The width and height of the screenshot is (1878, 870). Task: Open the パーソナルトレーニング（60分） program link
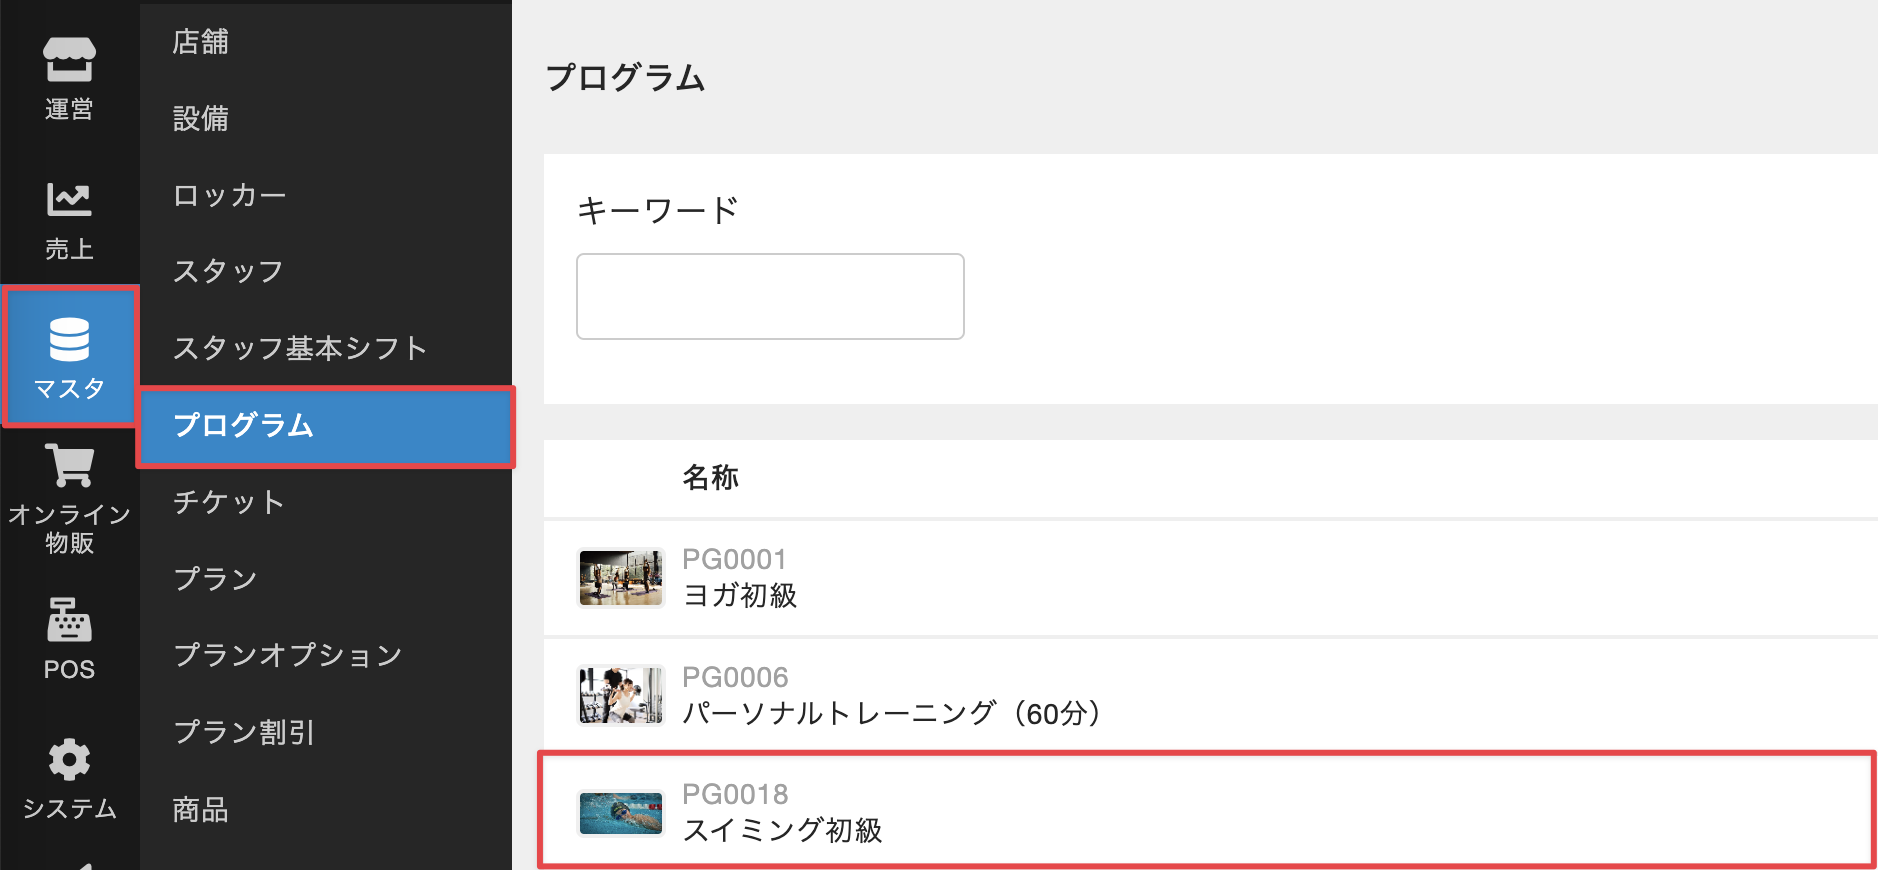click(x=892, y=713)
